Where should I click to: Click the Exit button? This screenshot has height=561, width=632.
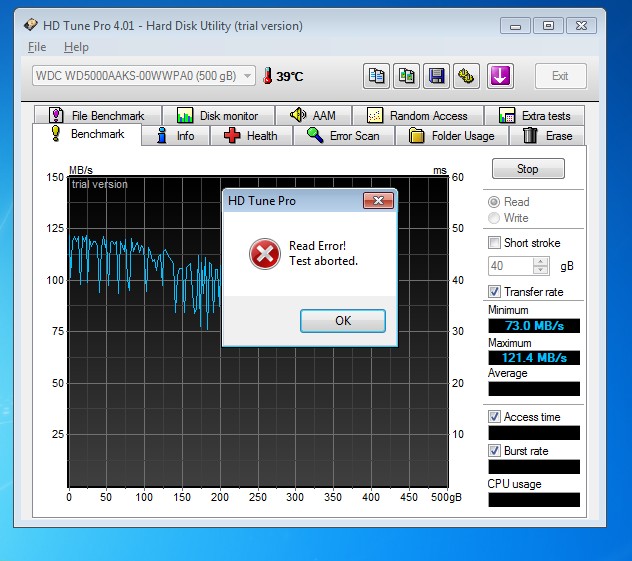560,76
